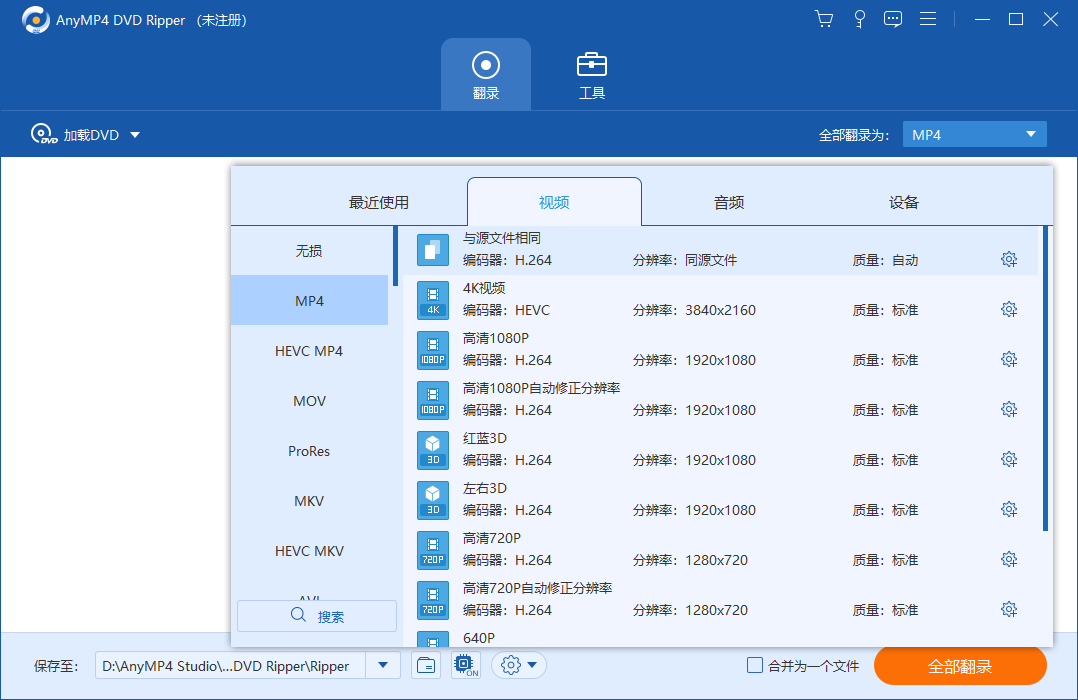The image size is (1078, 700).
Task: Choose 无损 format category
Action: (309, 251)
